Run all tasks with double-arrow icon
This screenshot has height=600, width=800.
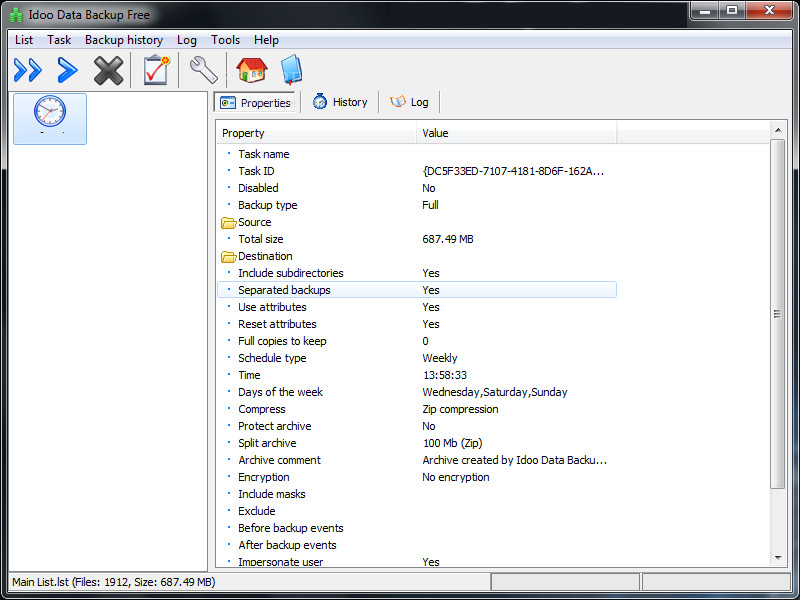[28, 70]
